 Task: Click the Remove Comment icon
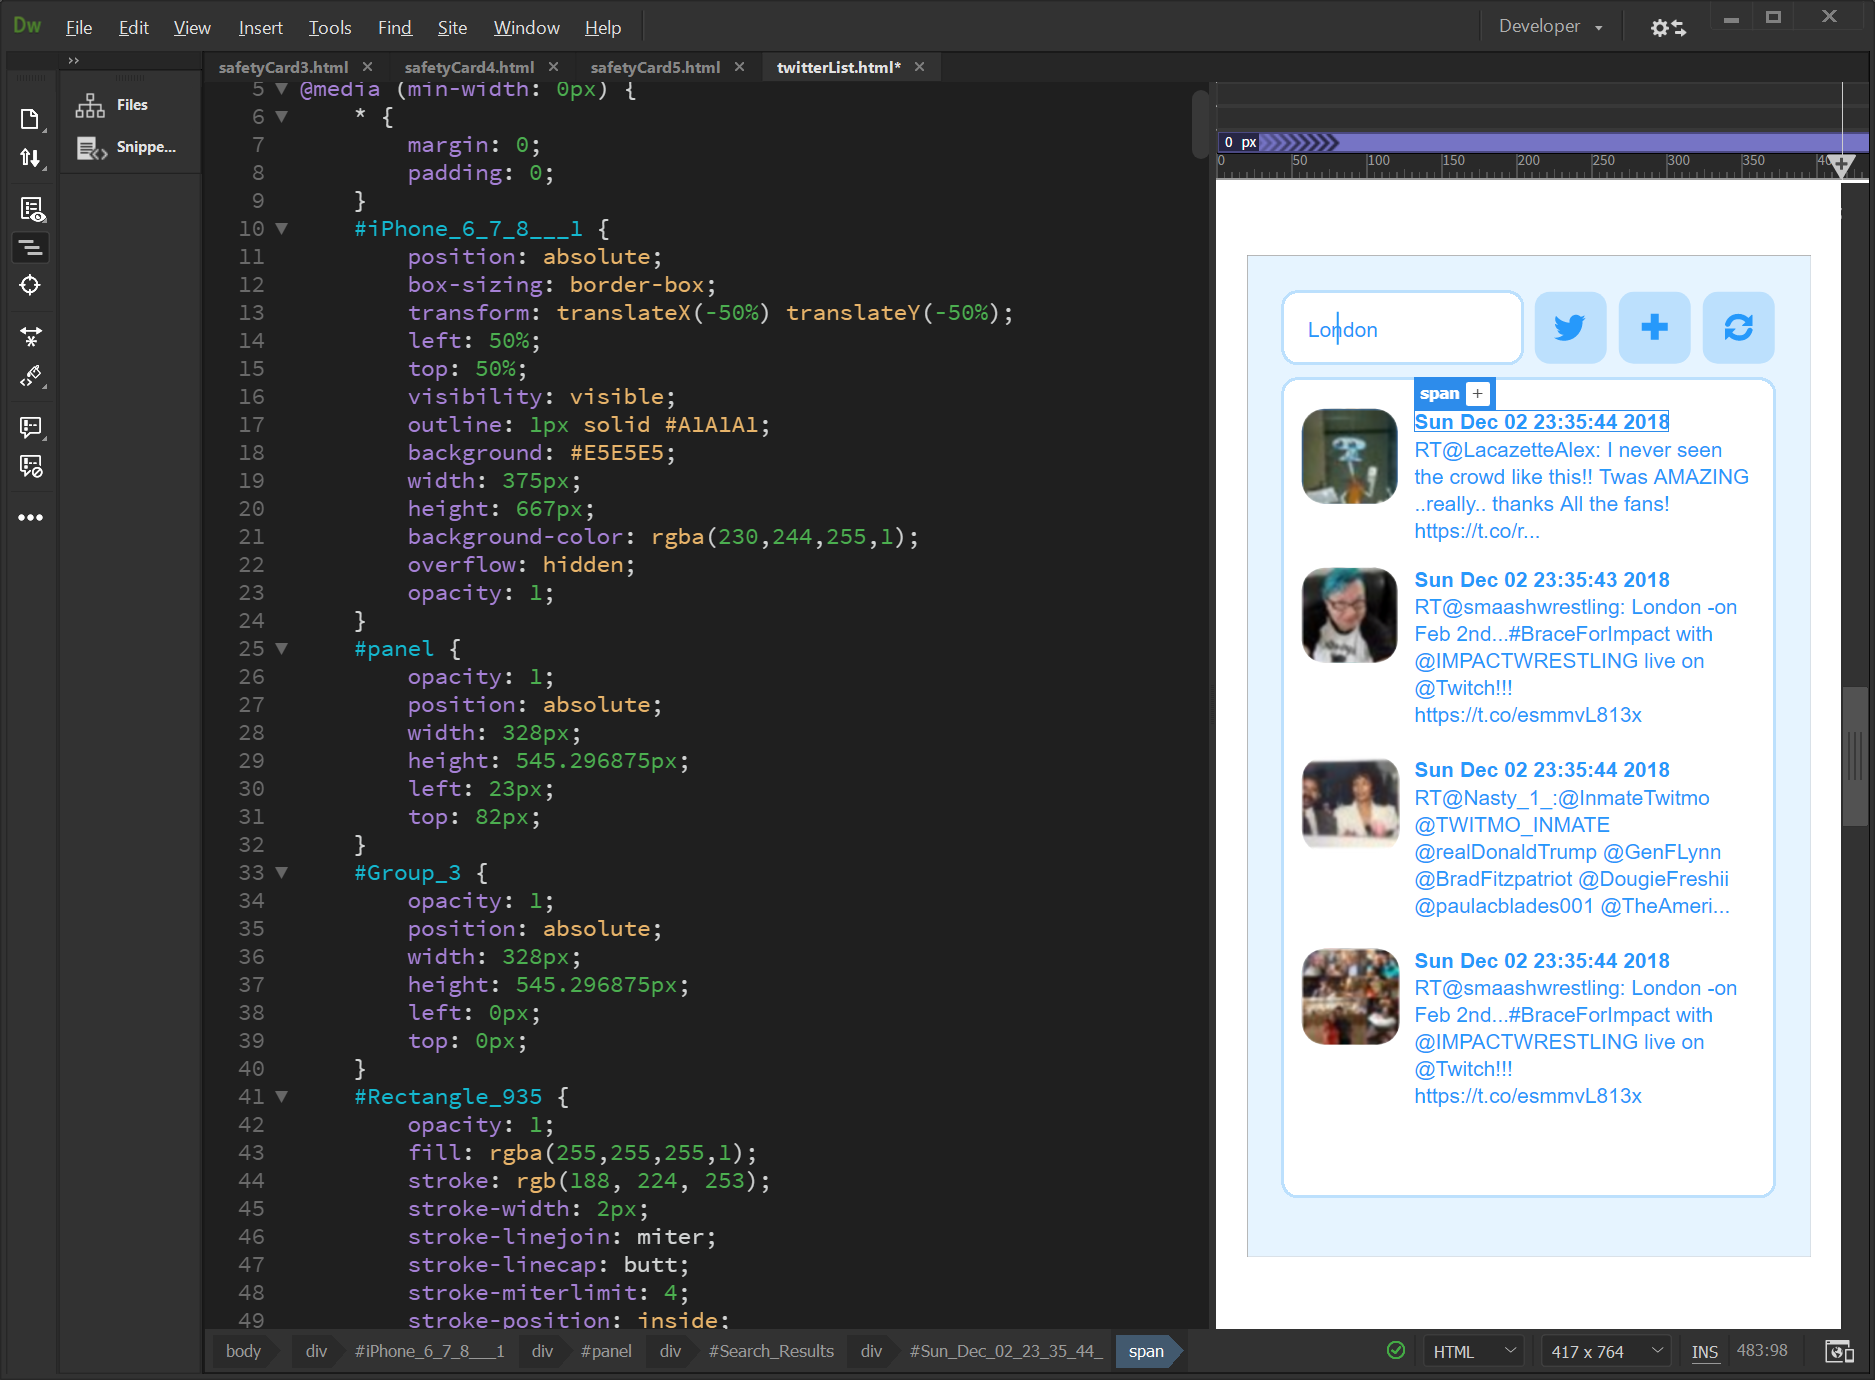[x=31, y=467]
